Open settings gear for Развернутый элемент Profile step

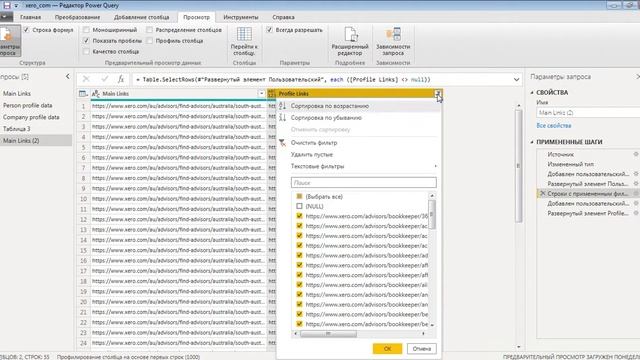point(636,213)
